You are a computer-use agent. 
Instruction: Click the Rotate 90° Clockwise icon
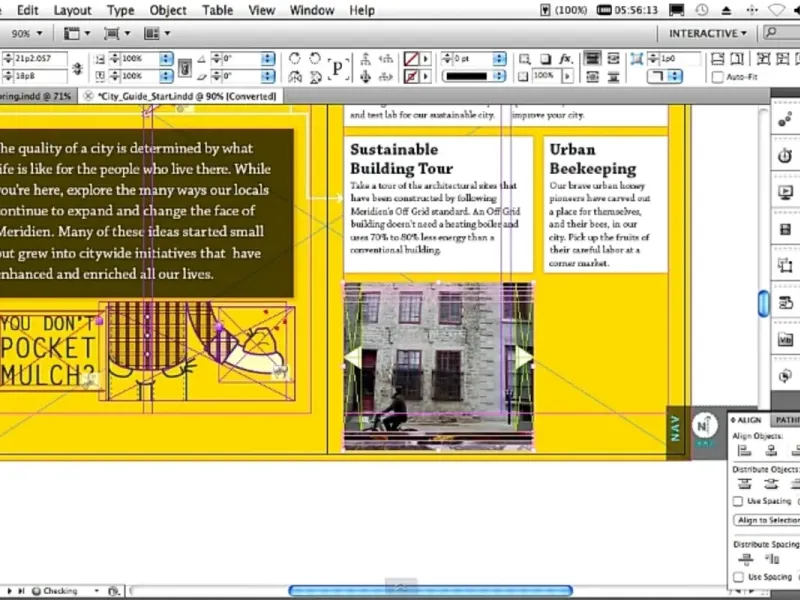pos(296,58)
